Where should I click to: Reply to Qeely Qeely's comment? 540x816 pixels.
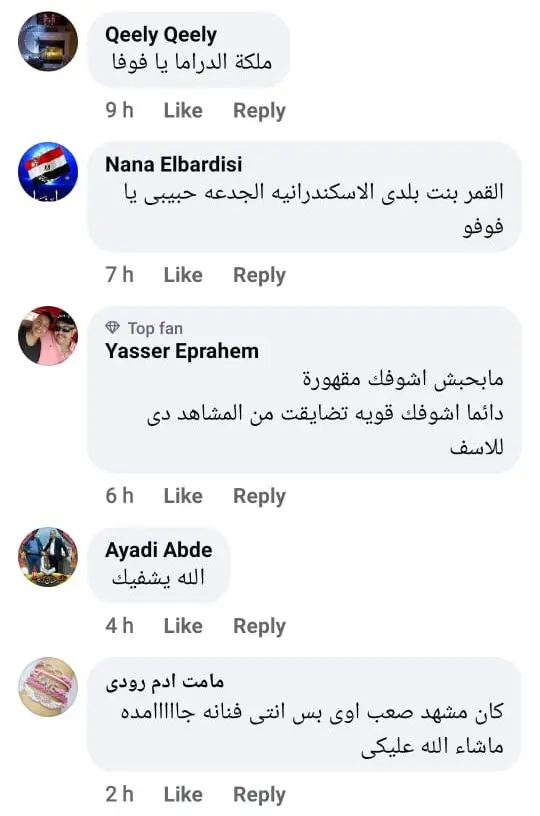pyautogui.click(x=259, y=111)
